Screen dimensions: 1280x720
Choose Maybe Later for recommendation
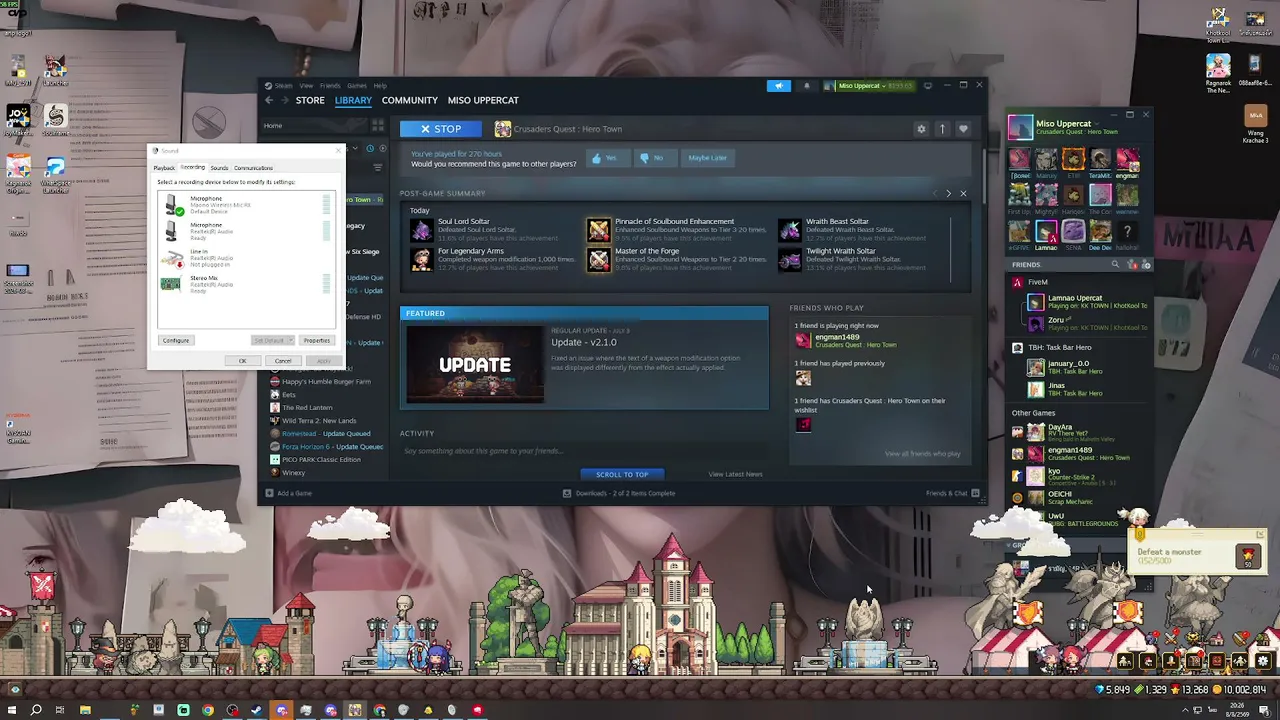click(706, 158)
